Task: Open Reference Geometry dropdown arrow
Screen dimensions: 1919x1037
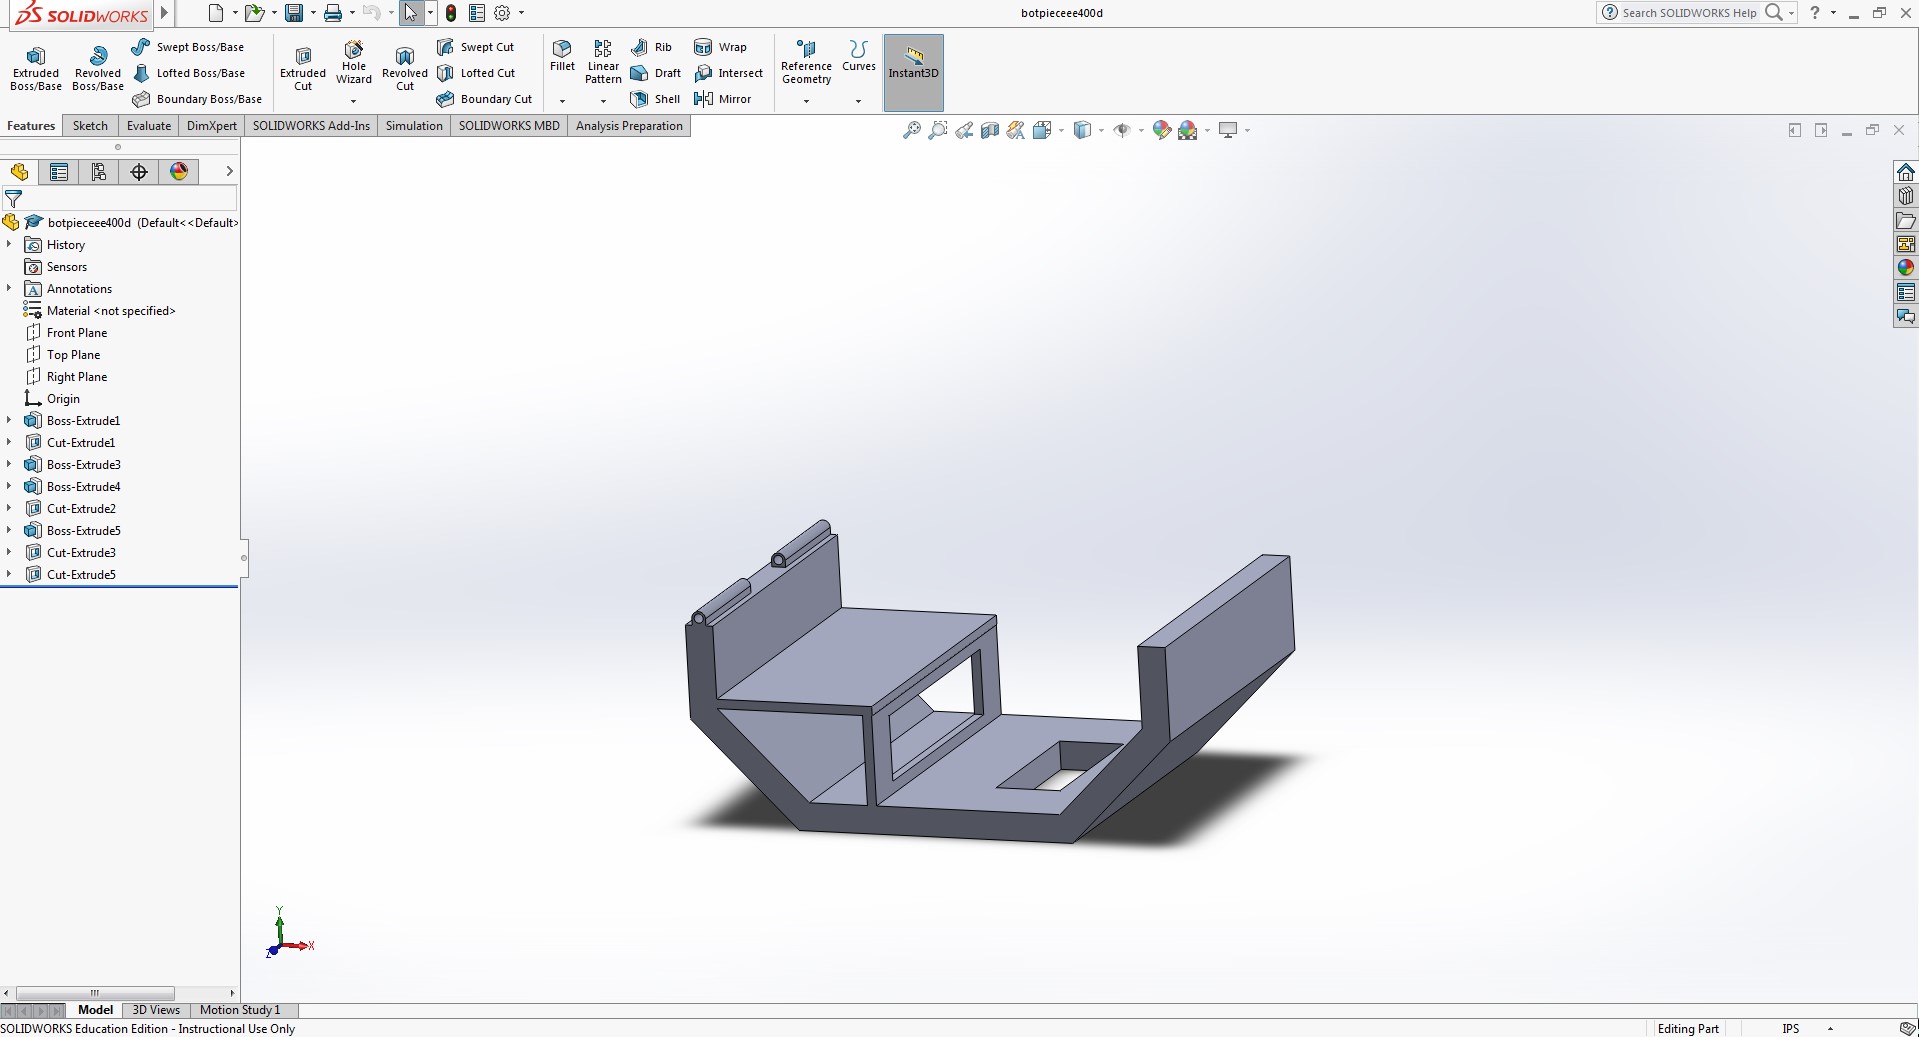Action: click(806, 101)
